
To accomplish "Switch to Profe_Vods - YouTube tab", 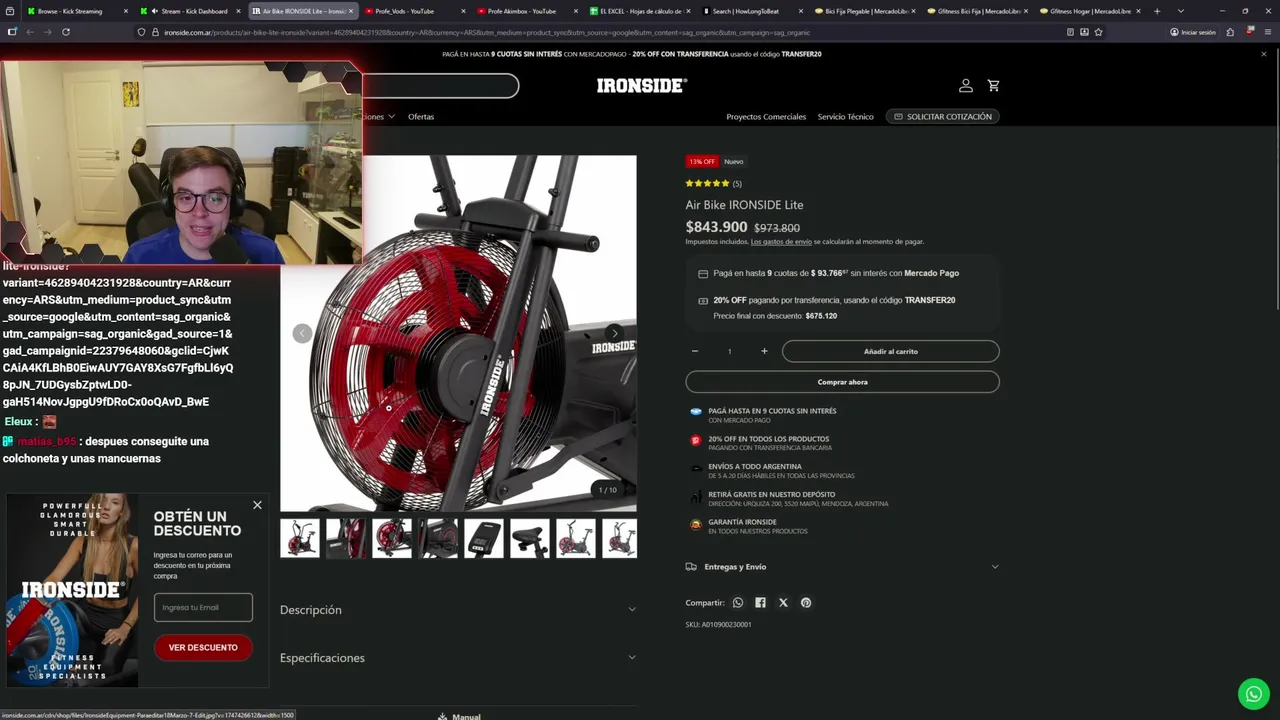I will pos(413,11).
